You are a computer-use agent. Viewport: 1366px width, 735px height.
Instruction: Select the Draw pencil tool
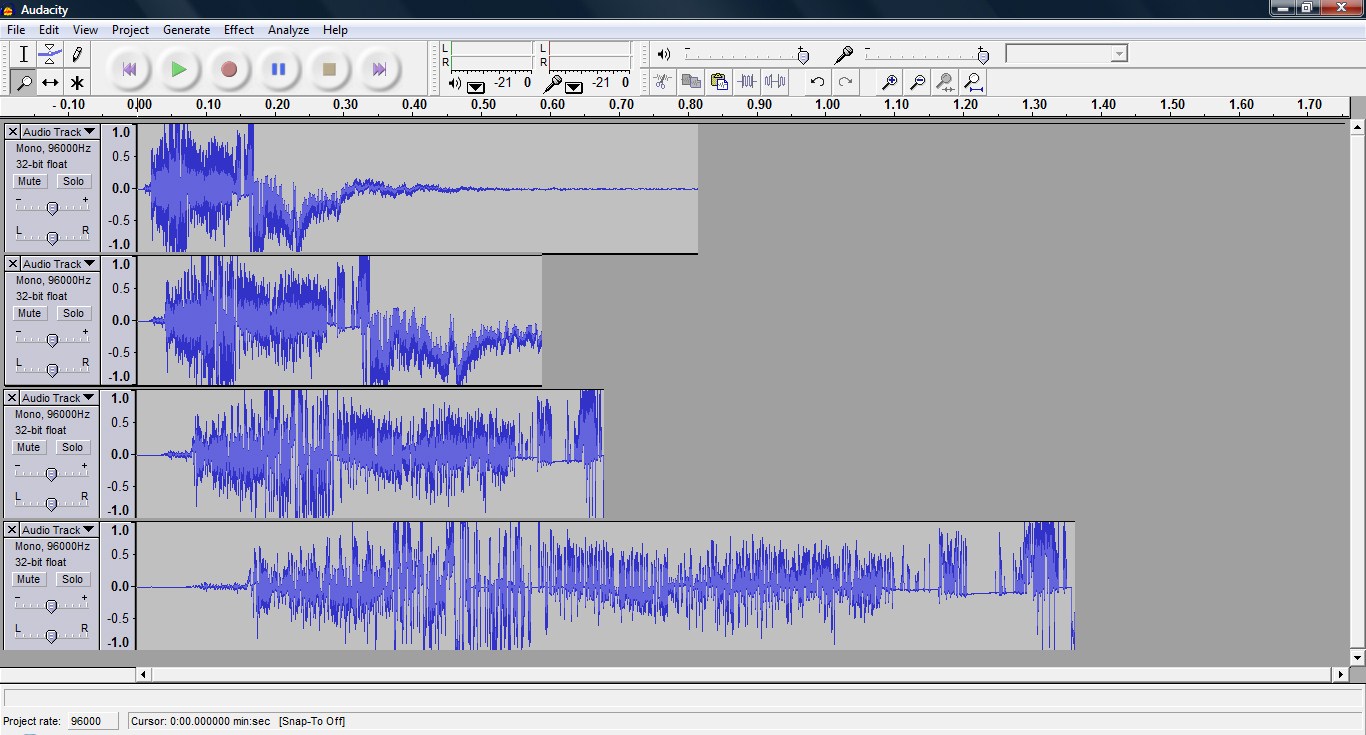coord(76,54)
